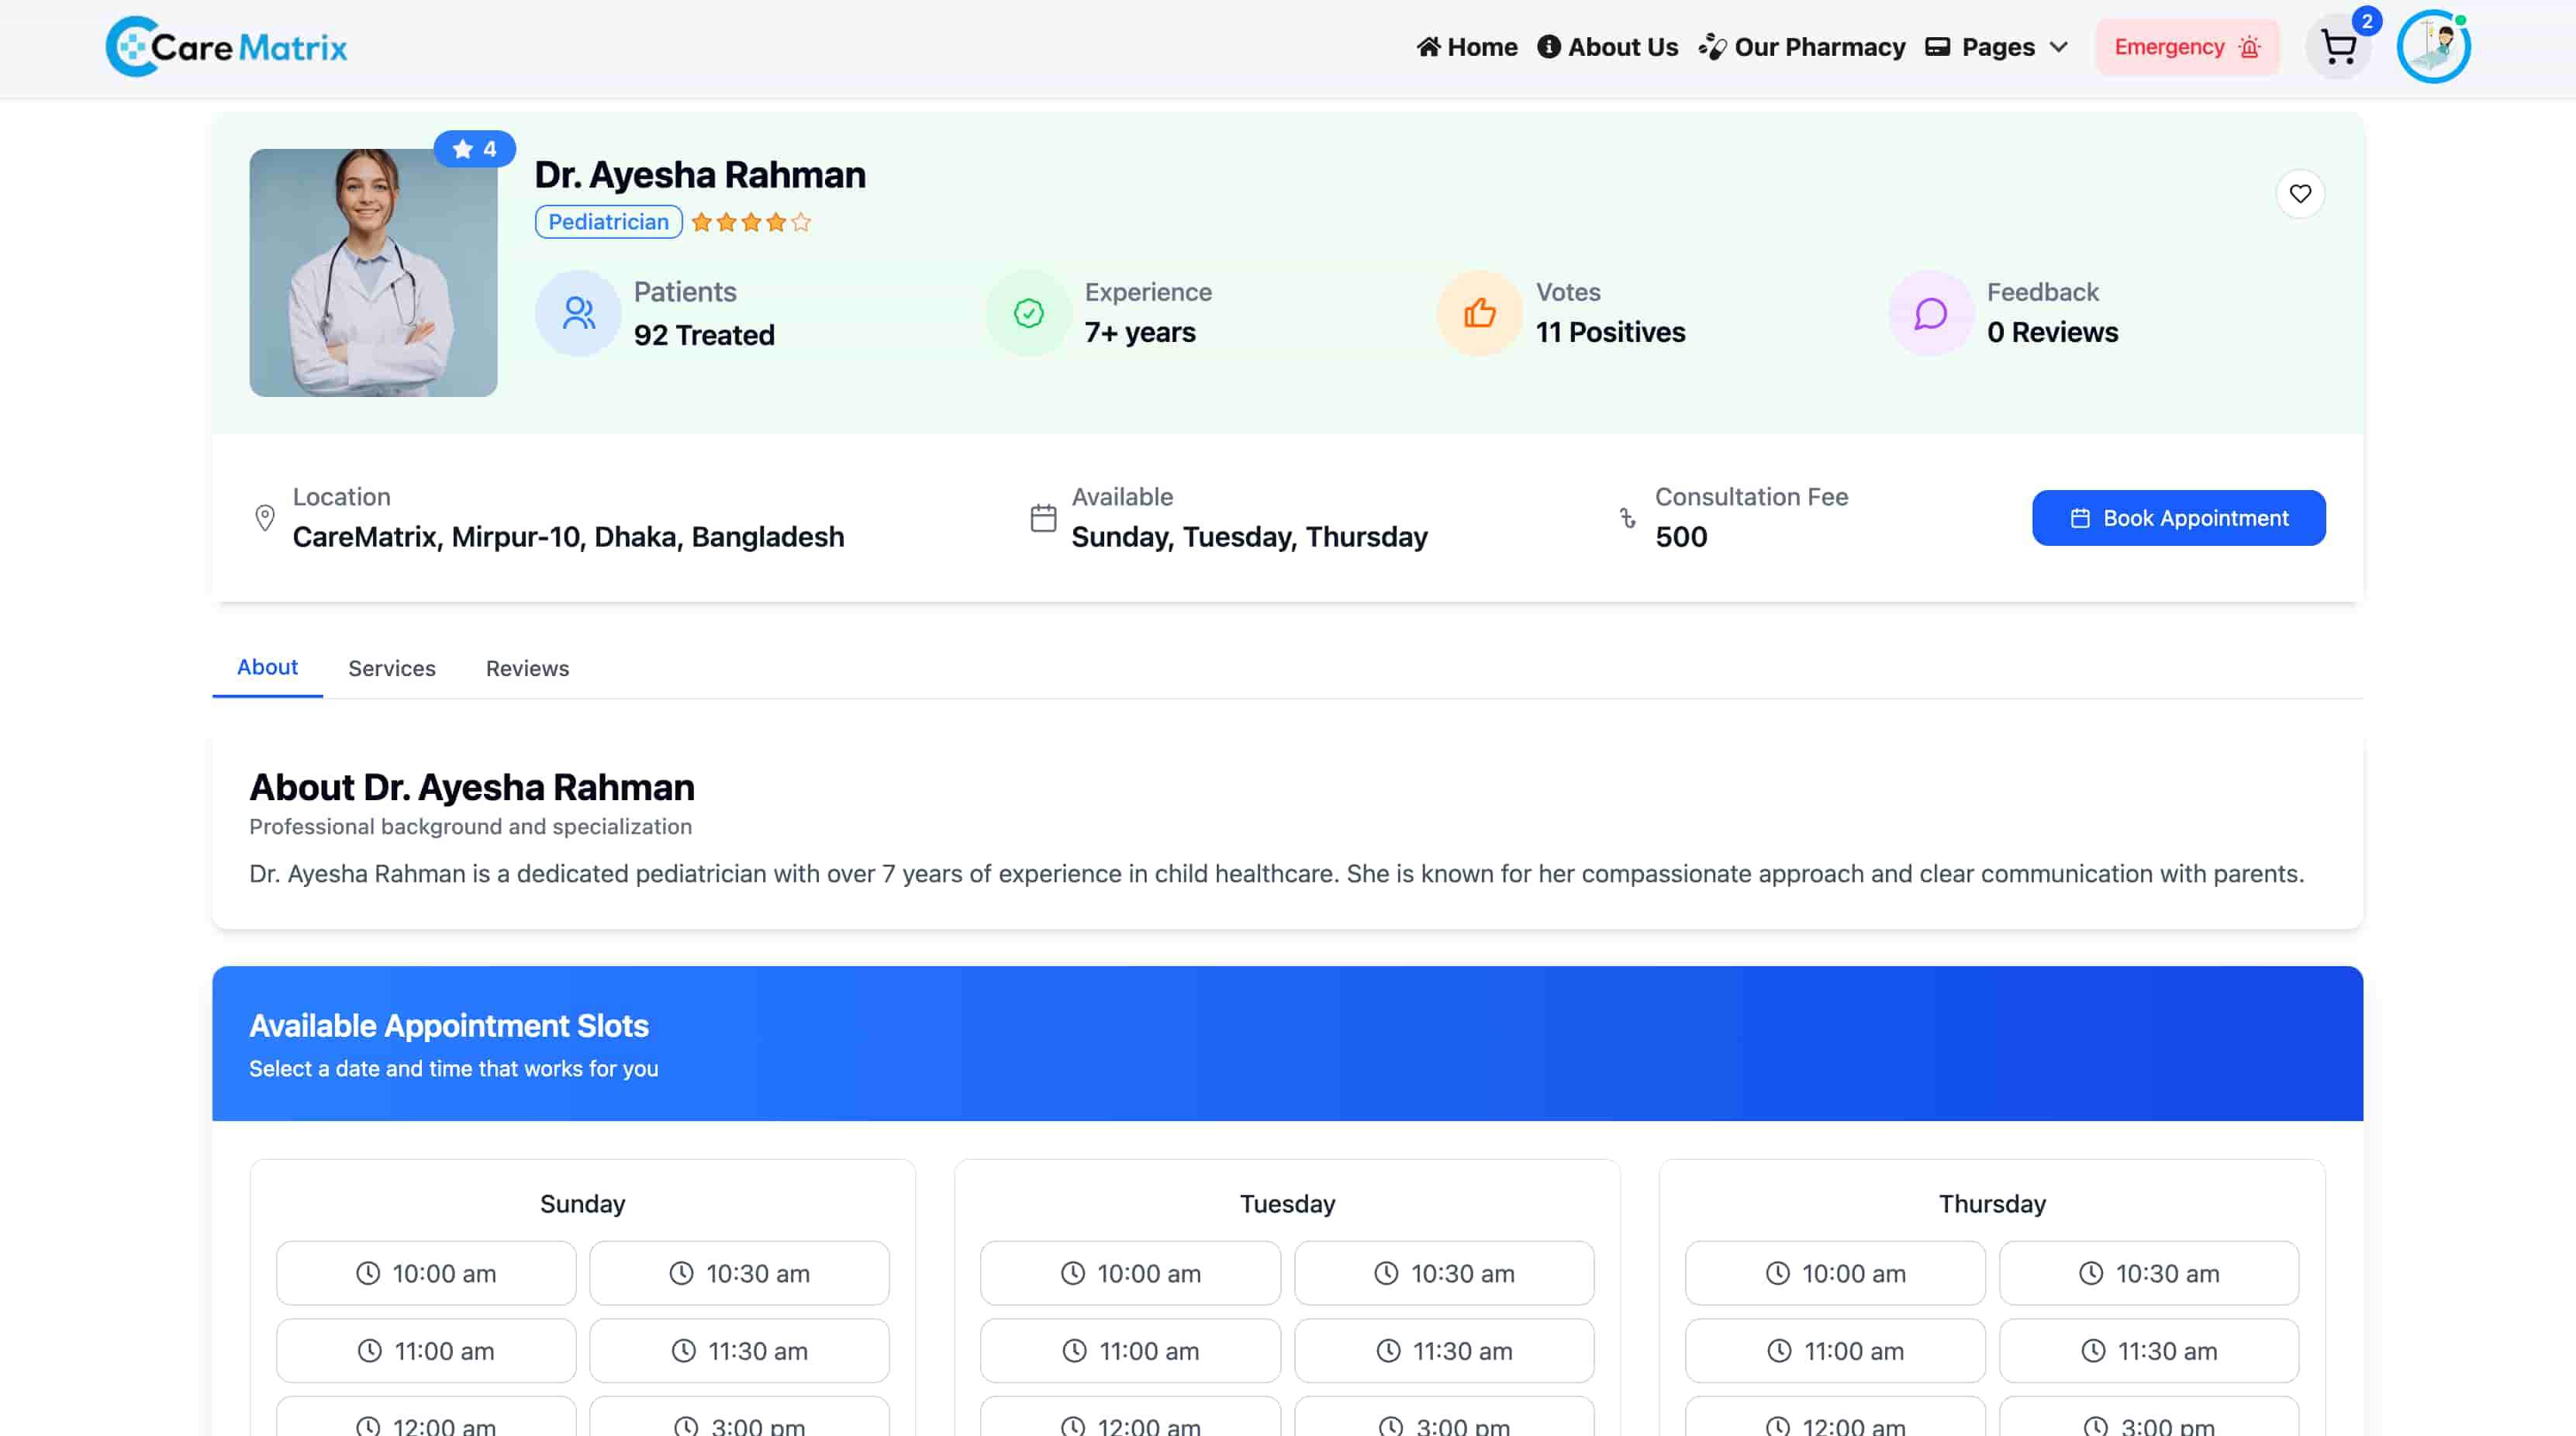The width and height of the screenshot is (2576, 1436).
Task: Click the doctor's star rating
Action: click(751, 222)
